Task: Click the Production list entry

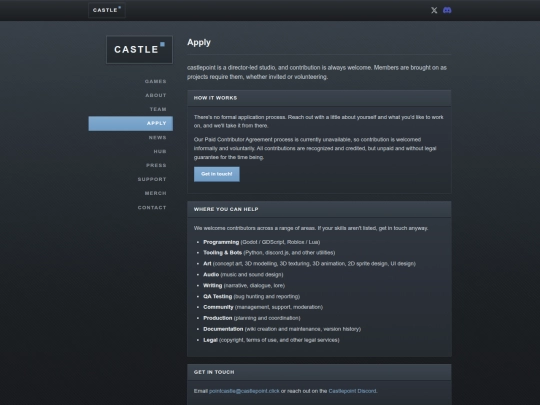Action: [252, 318]
